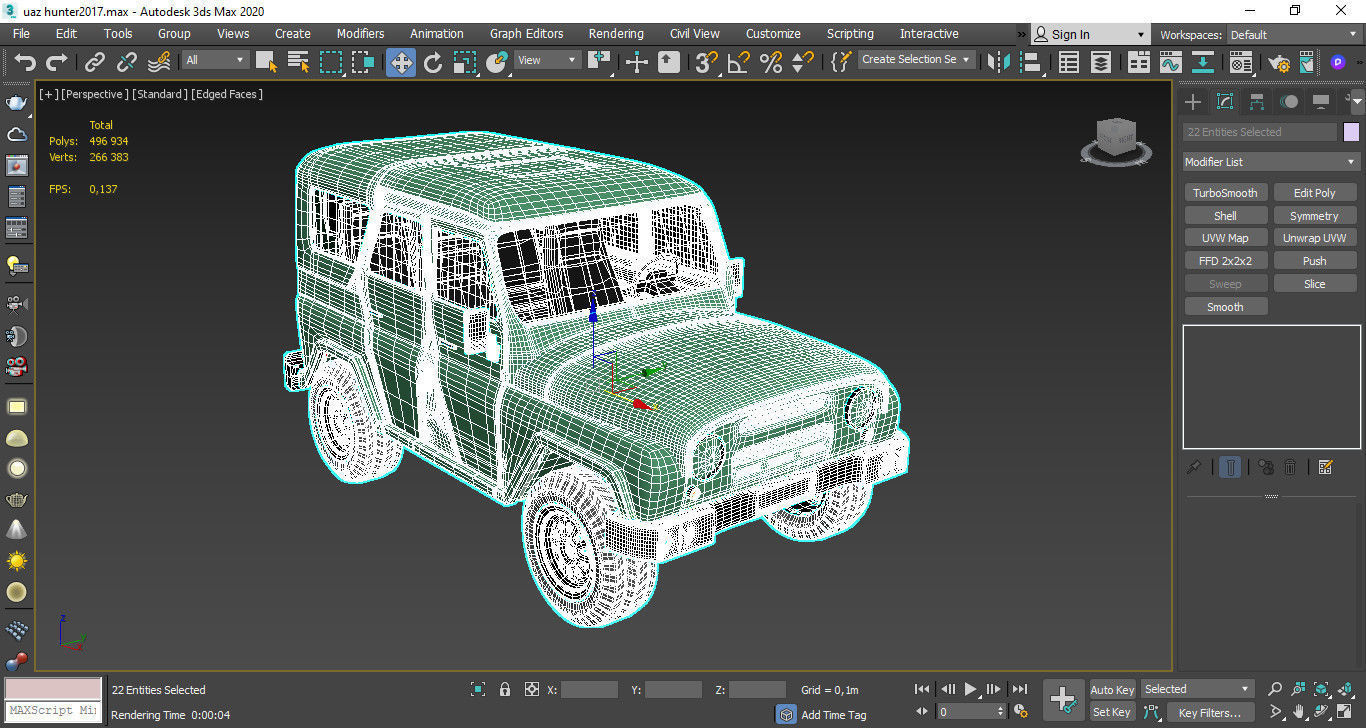Toggle Isolate Selection in the status bar
This screenshot has width=1366, height=728.
tap(478, 689)
